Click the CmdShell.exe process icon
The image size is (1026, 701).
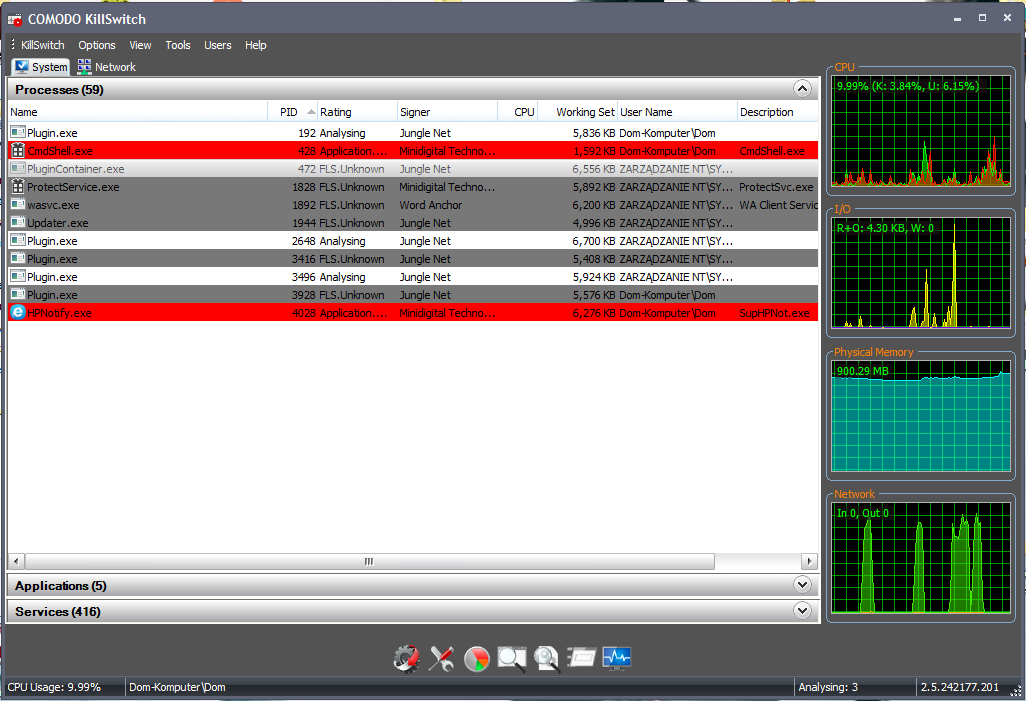coord(18,151)
